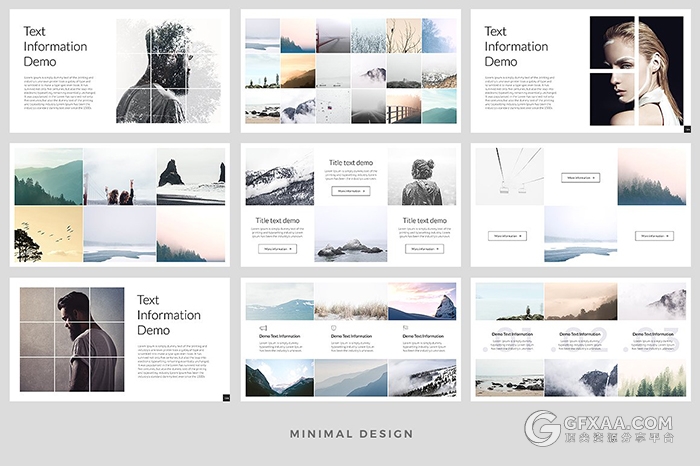Click the chat icon above third Demo Text Information
The height and width of the screenshot is (466, 700).
pyautogui.click(x=404, y=327)
